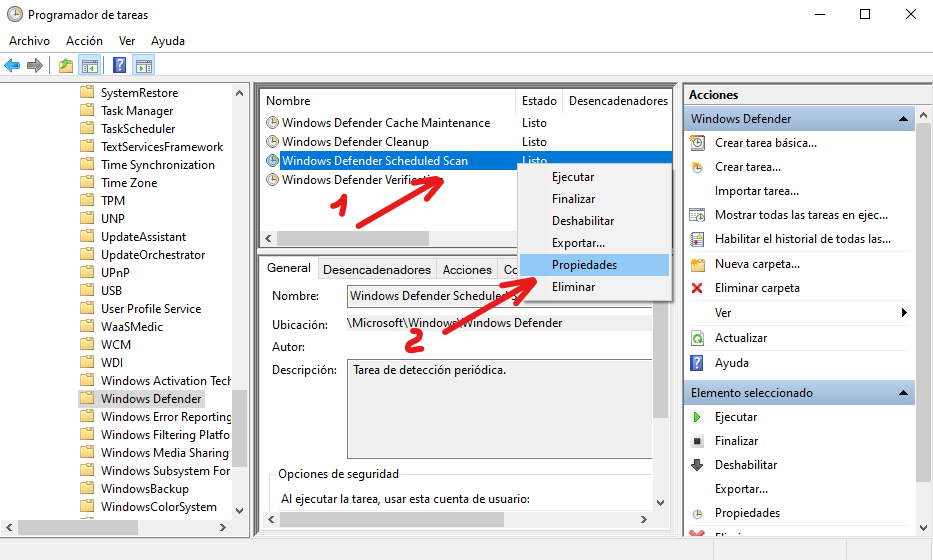
Task: Click the Back arrow toolbar icon
Action: (12, 65)
